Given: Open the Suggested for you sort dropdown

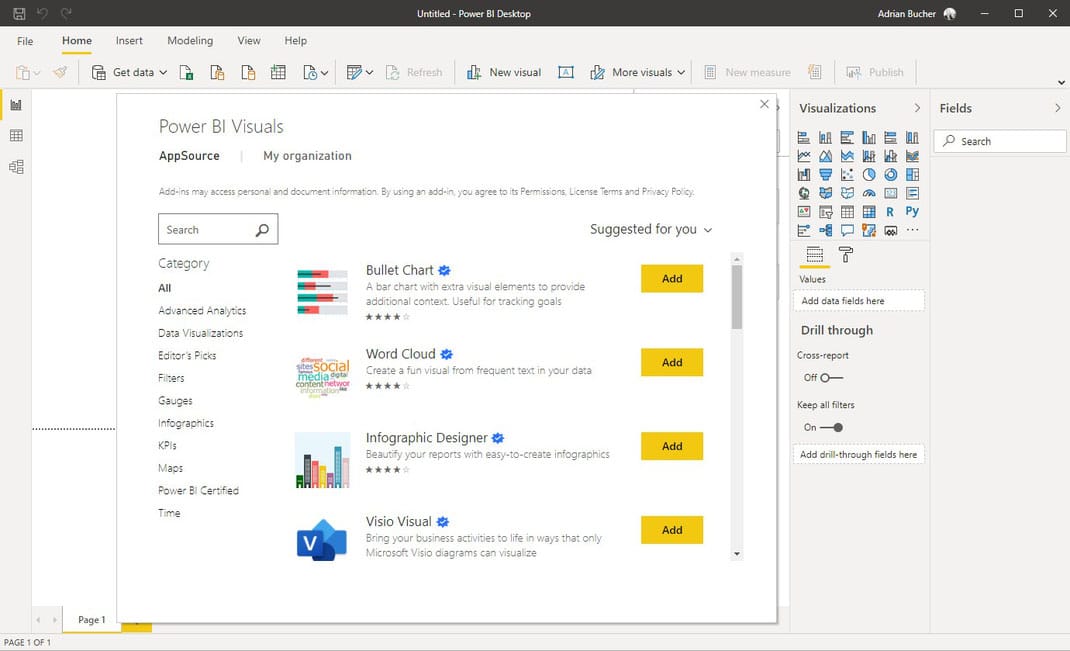Looking at the screenshot, I should click(x=651, y=229).
